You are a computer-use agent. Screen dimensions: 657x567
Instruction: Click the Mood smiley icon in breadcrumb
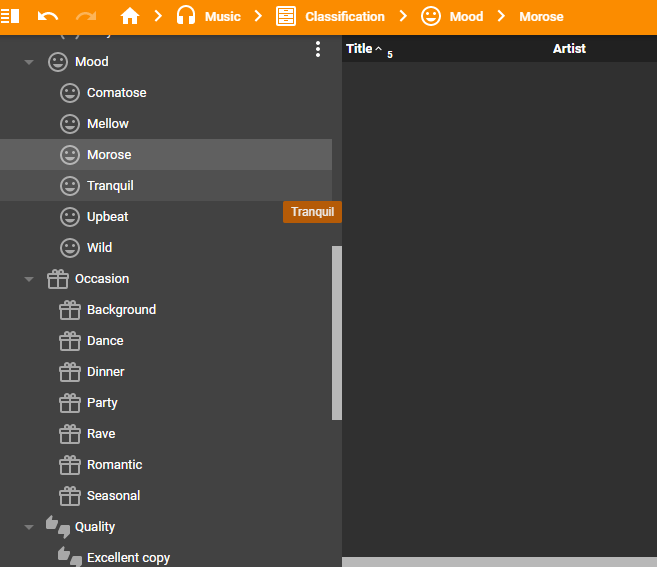click(x=431, y=16)
